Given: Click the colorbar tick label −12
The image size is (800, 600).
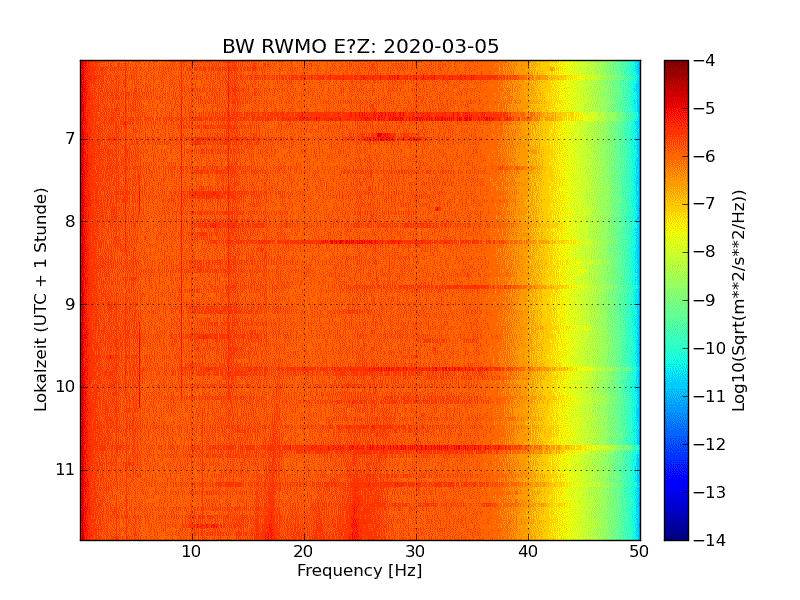Looking at the screenshot, I should tap(710, 444).
